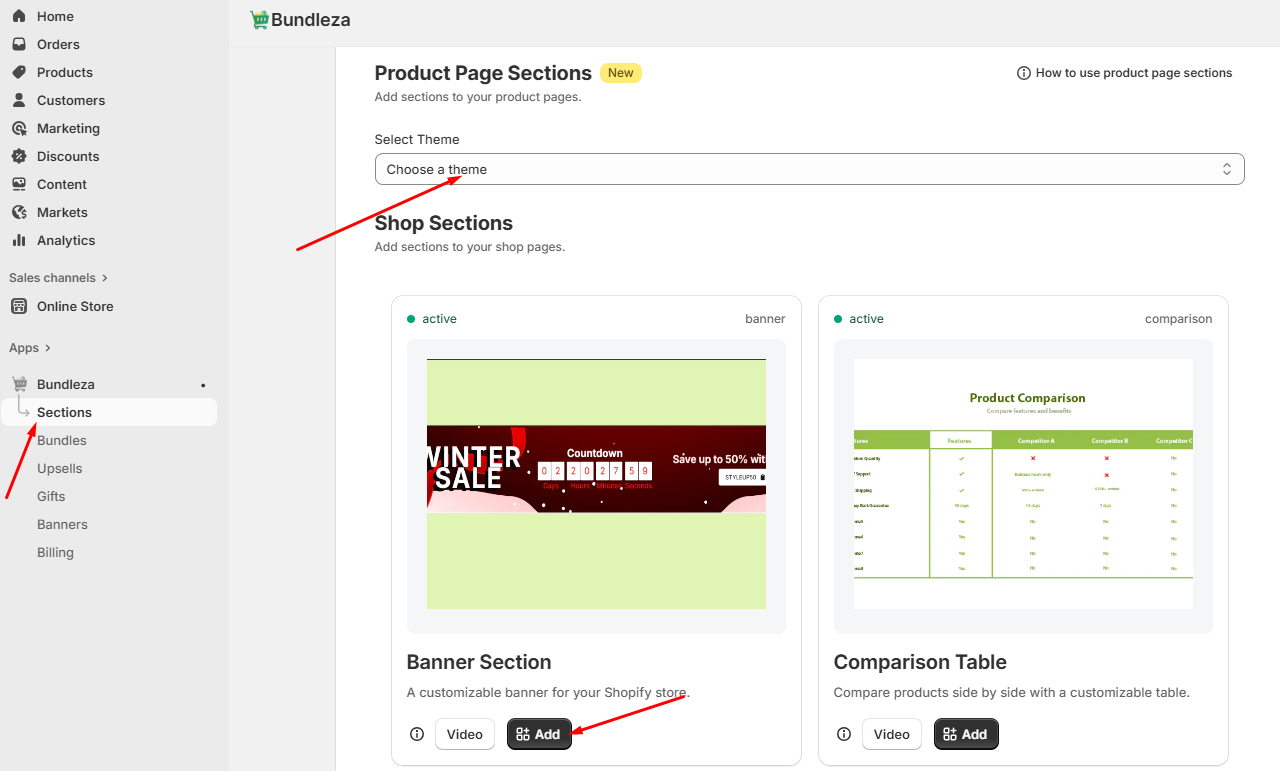
Task: Open Orders via its inbox icon
Action: tap(19, 44)
